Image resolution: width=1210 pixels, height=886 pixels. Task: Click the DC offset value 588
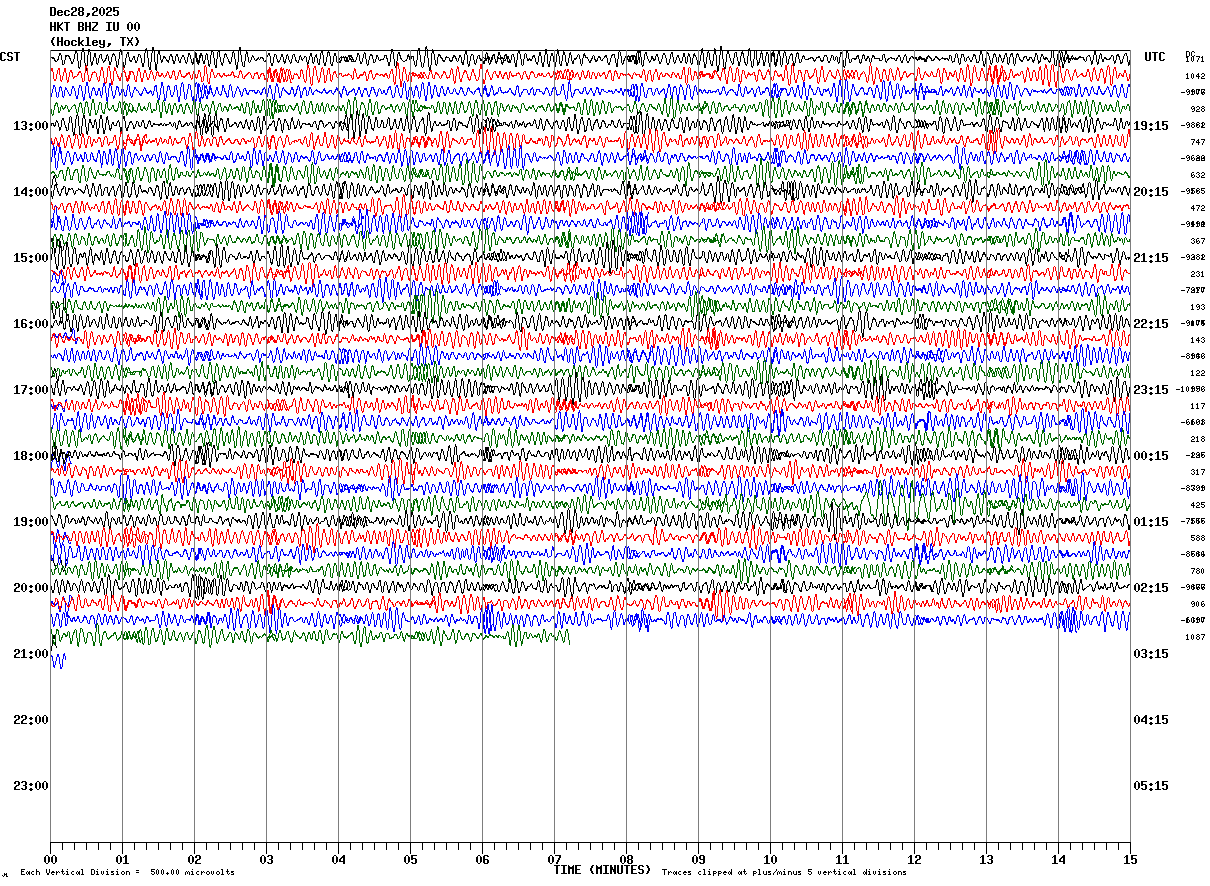(x=1197, y=538)
